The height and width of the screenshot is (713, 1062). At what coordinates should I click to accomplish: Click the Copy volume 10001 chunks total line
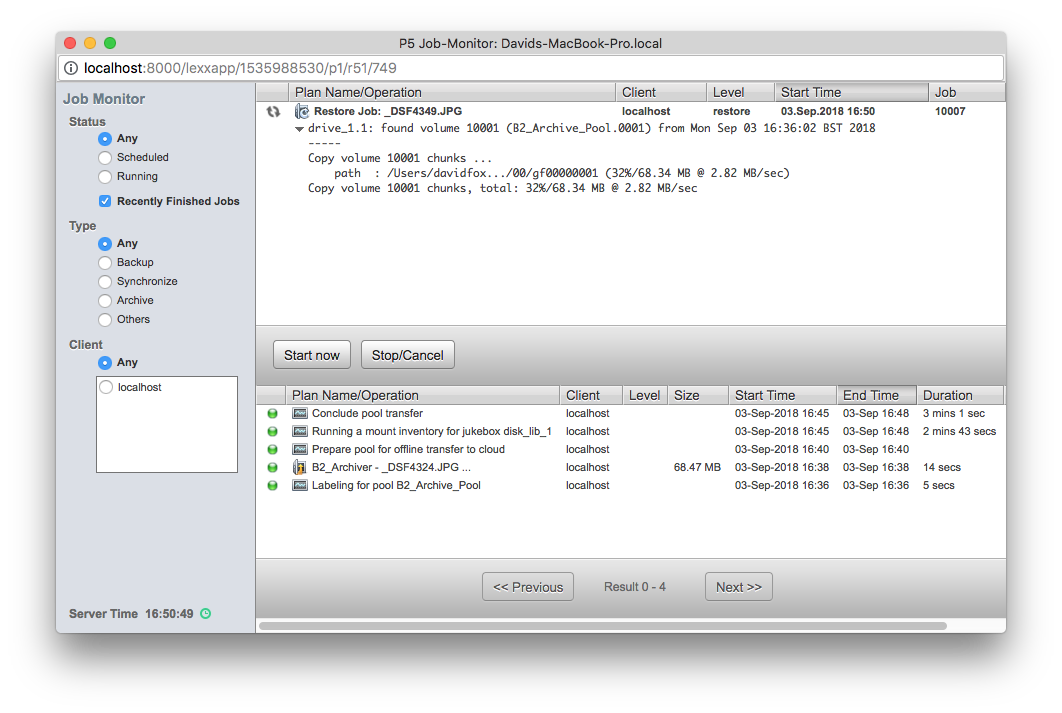(x=503, y=188)
